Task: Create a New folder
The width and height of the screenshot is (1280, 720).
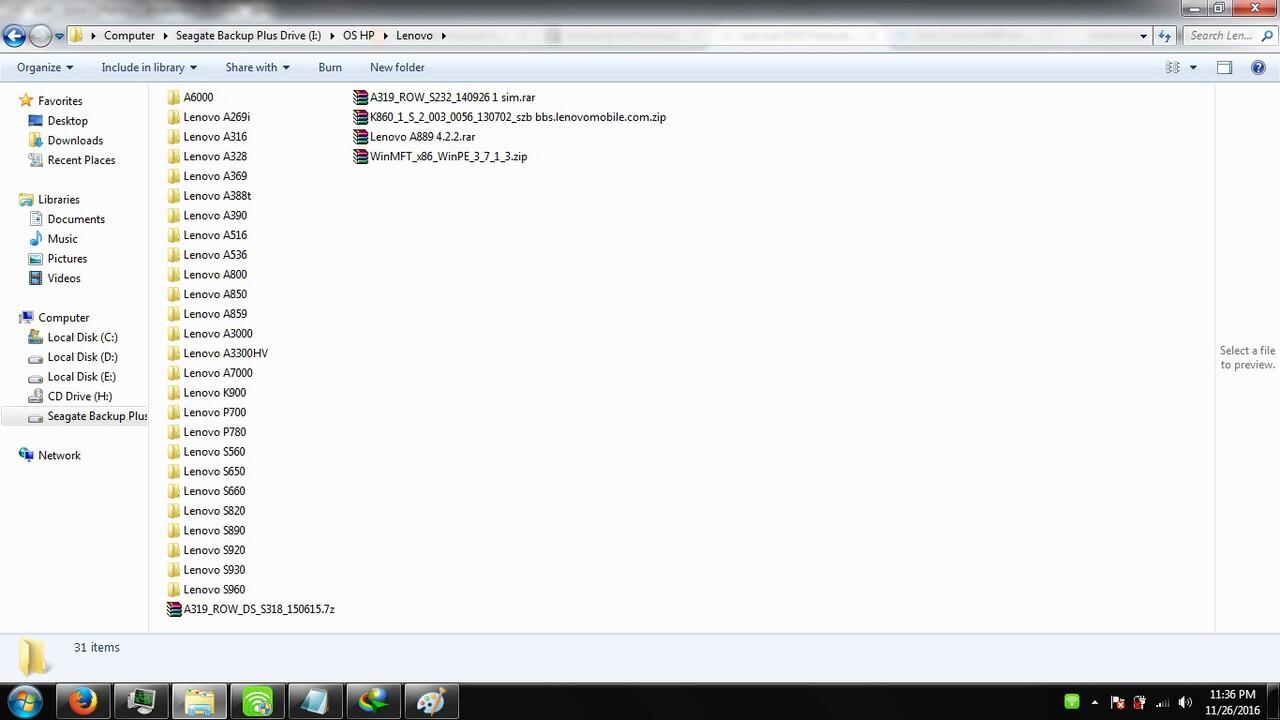Action: point(397,67)
